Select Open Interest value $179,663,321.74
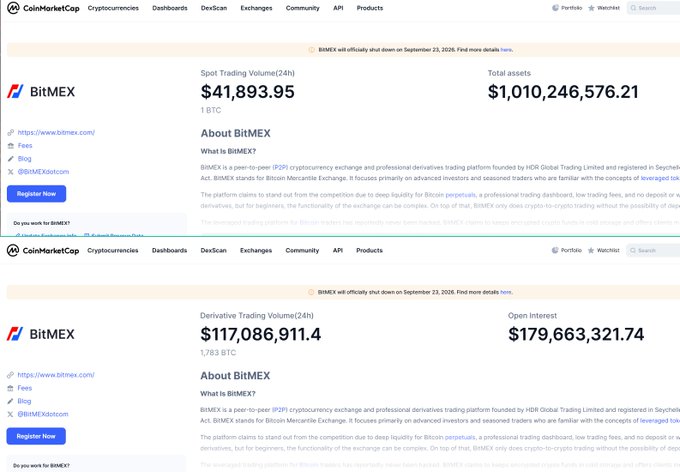 [x=576, y=334]
